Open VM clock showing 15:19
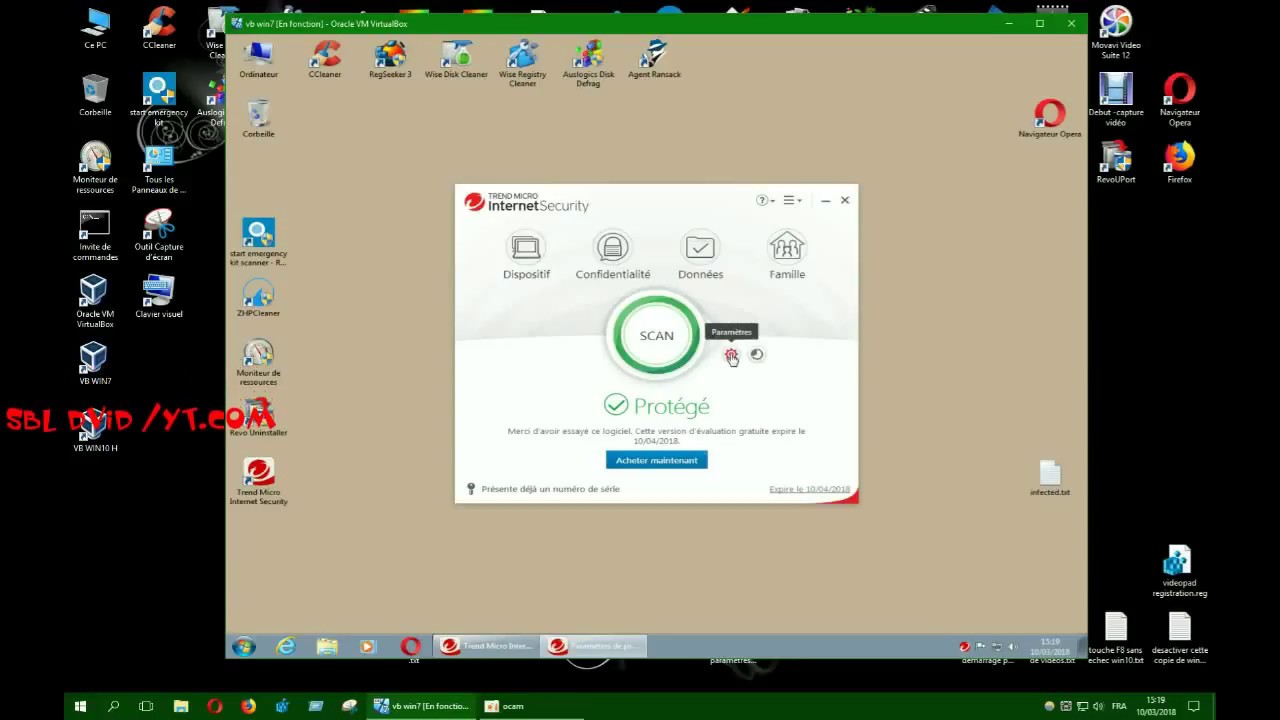The width and height of the screenshot is (1280, 720). 1050,646
